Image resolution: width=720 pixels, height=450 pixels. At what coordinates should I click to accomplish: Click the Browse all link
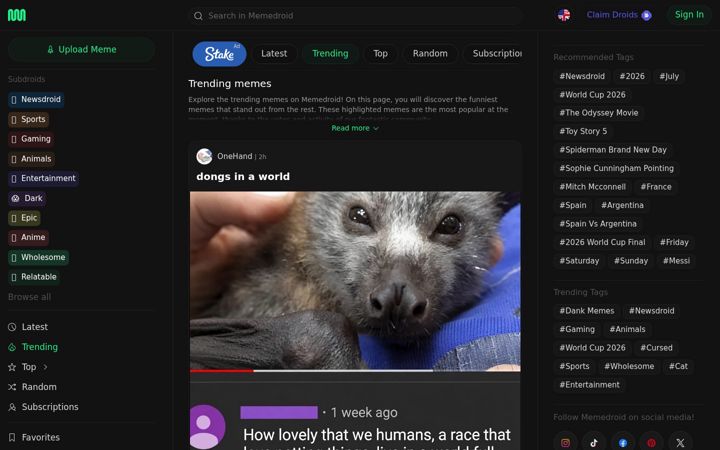[29, 297]
